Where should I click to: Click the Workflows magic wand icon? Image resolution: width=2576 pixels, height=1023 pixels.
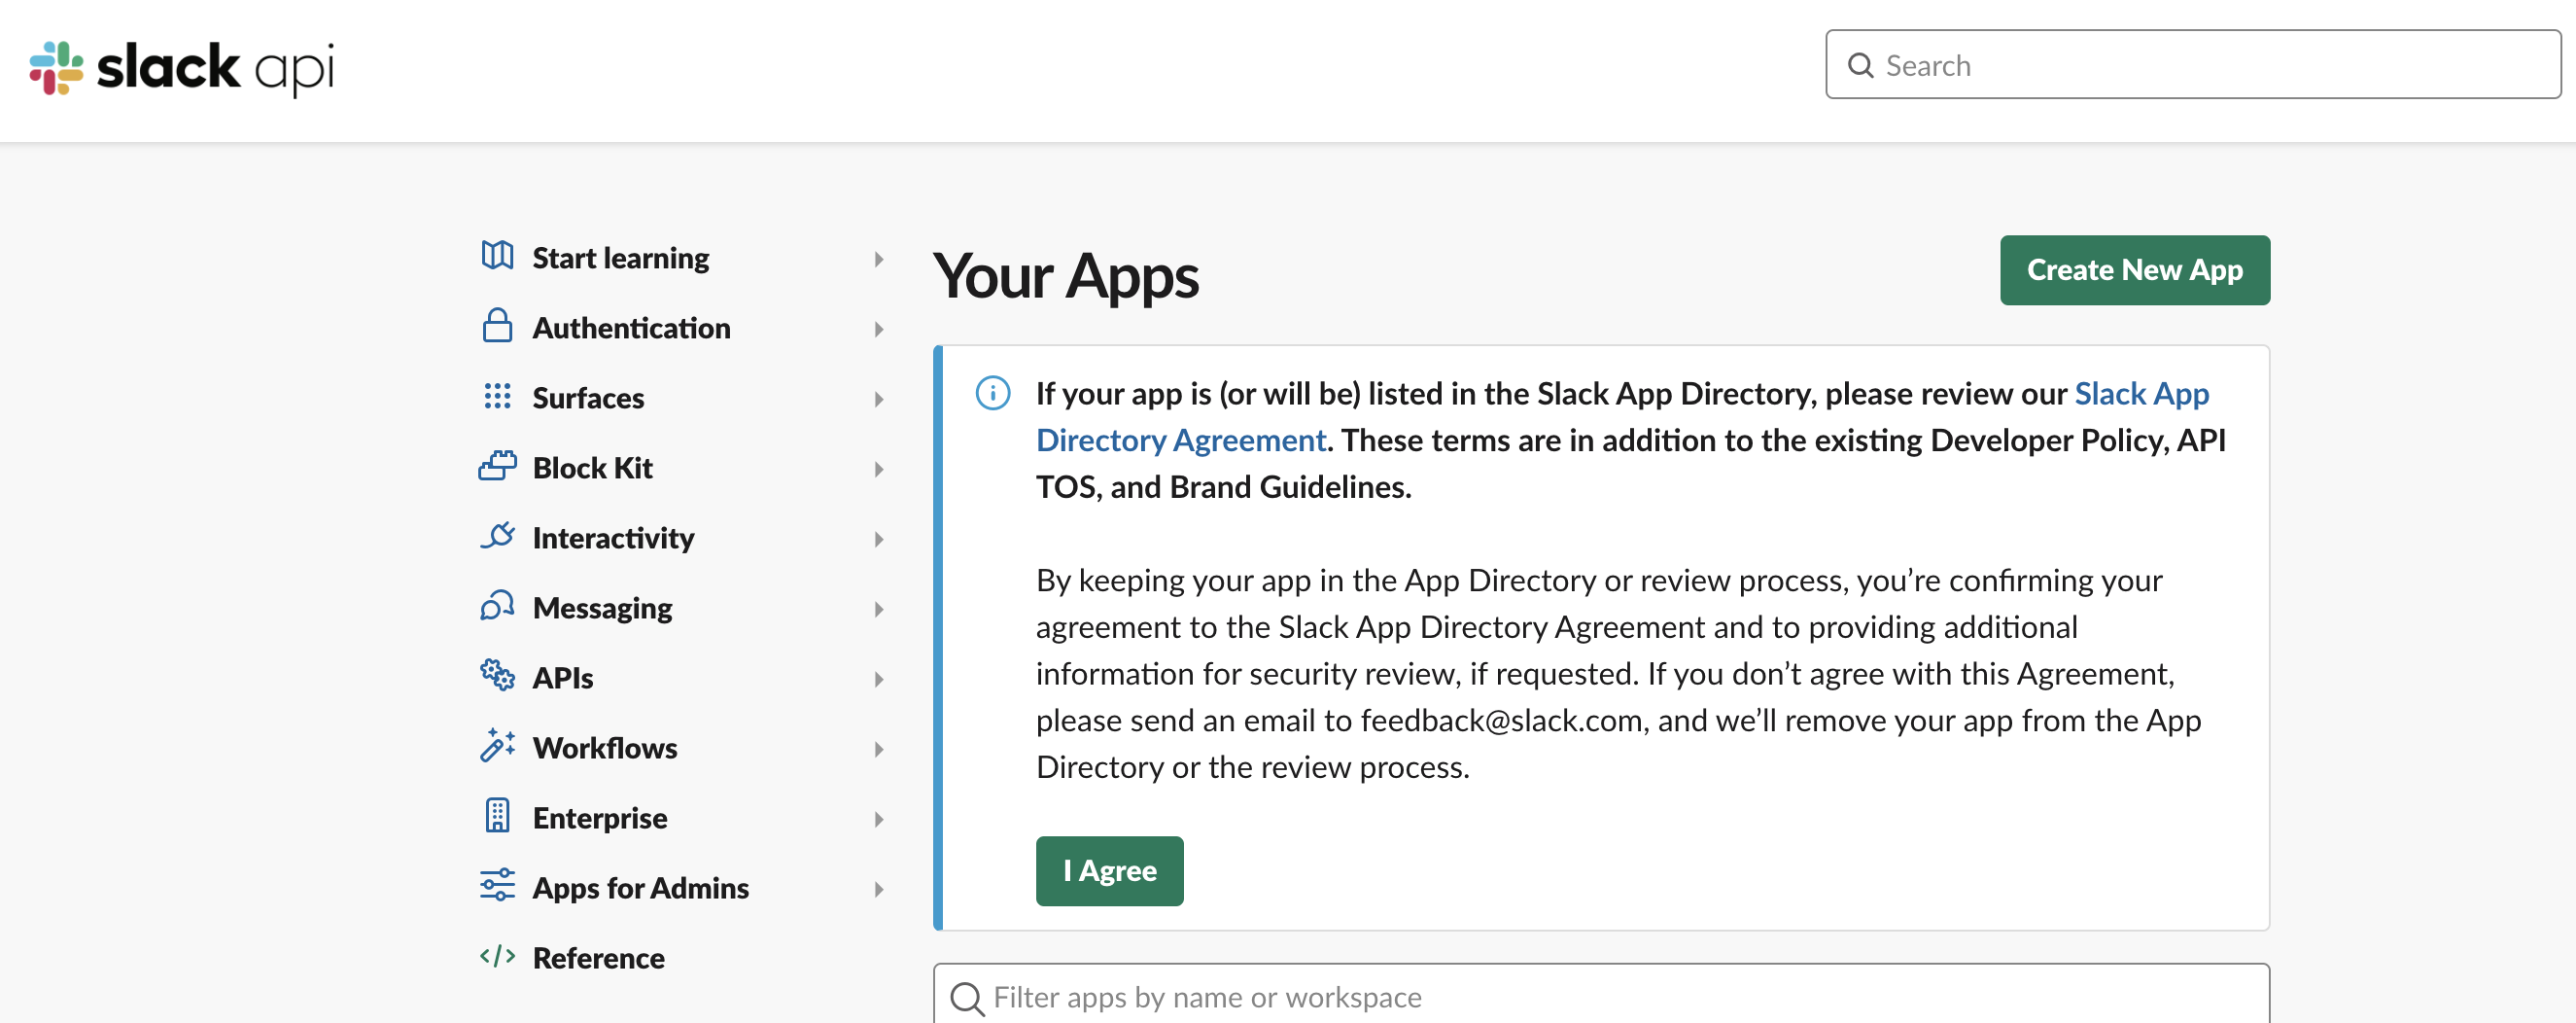click(497, 746)
